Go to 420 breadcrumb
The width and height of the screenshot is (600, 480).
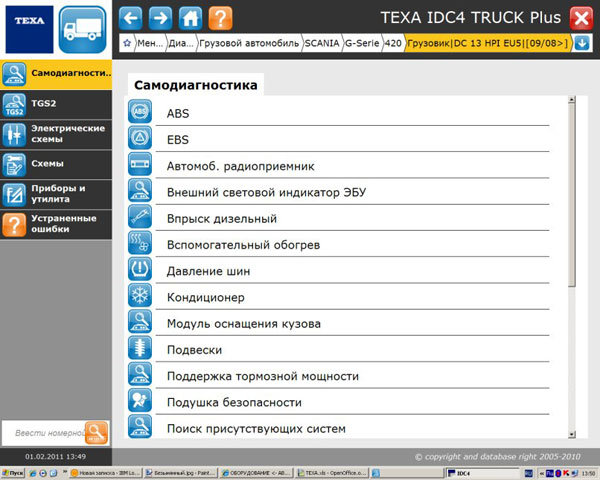[x=393, y=43]
